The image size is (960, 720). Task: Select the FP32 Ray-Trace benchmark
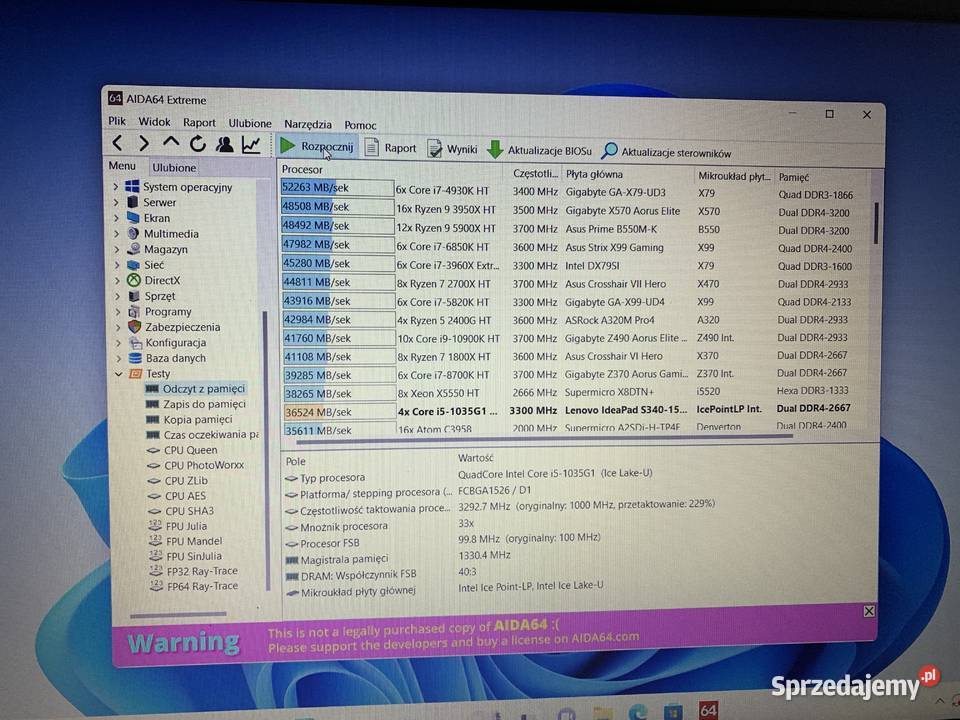click(x=194, y=571)
